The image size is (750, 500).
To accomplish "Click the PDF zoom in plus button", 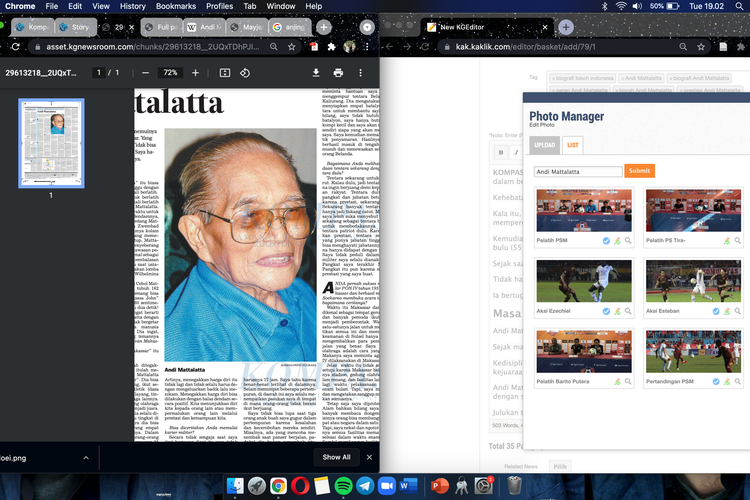I will pyautogui.click(x=195, y=73).
